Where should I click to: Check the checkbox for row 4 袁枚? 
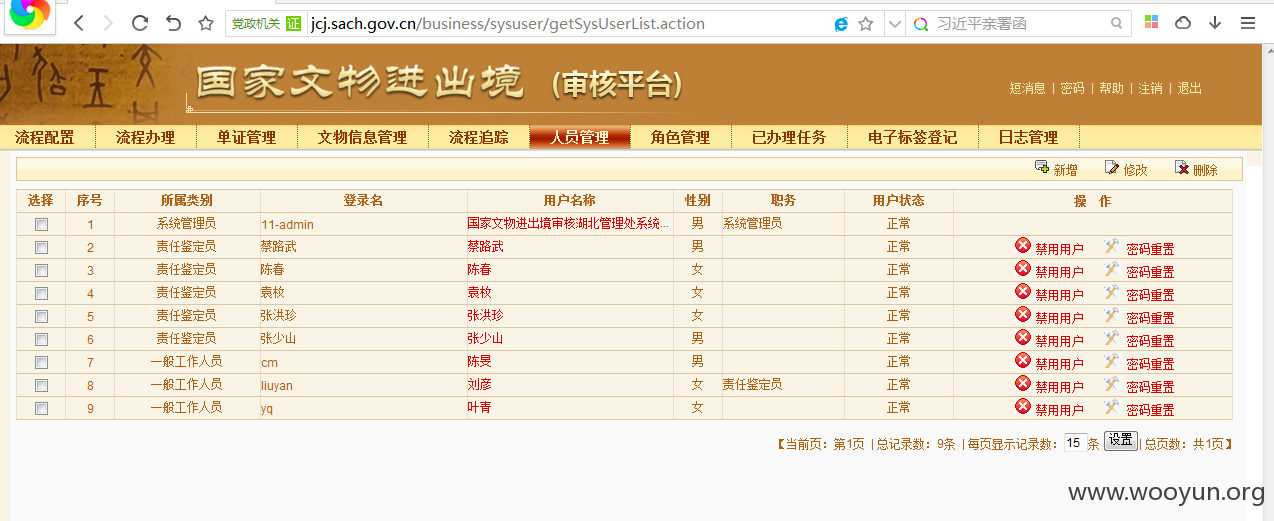click(41, 294)
